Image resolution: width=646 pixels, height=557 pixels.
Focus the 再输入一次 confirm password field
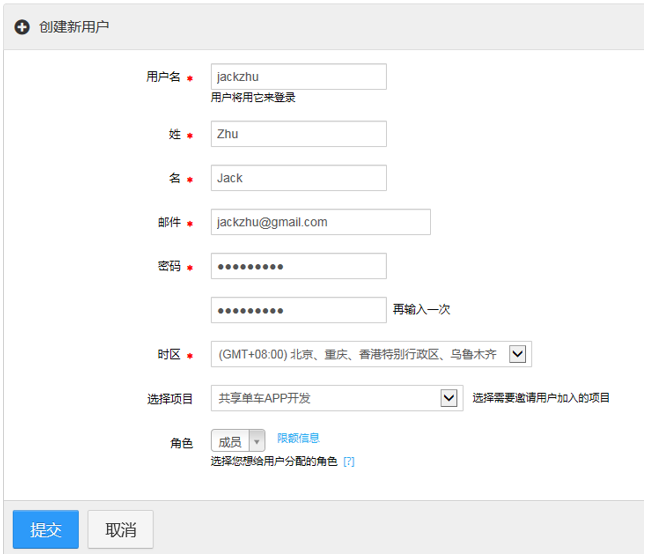coord(298,310)
